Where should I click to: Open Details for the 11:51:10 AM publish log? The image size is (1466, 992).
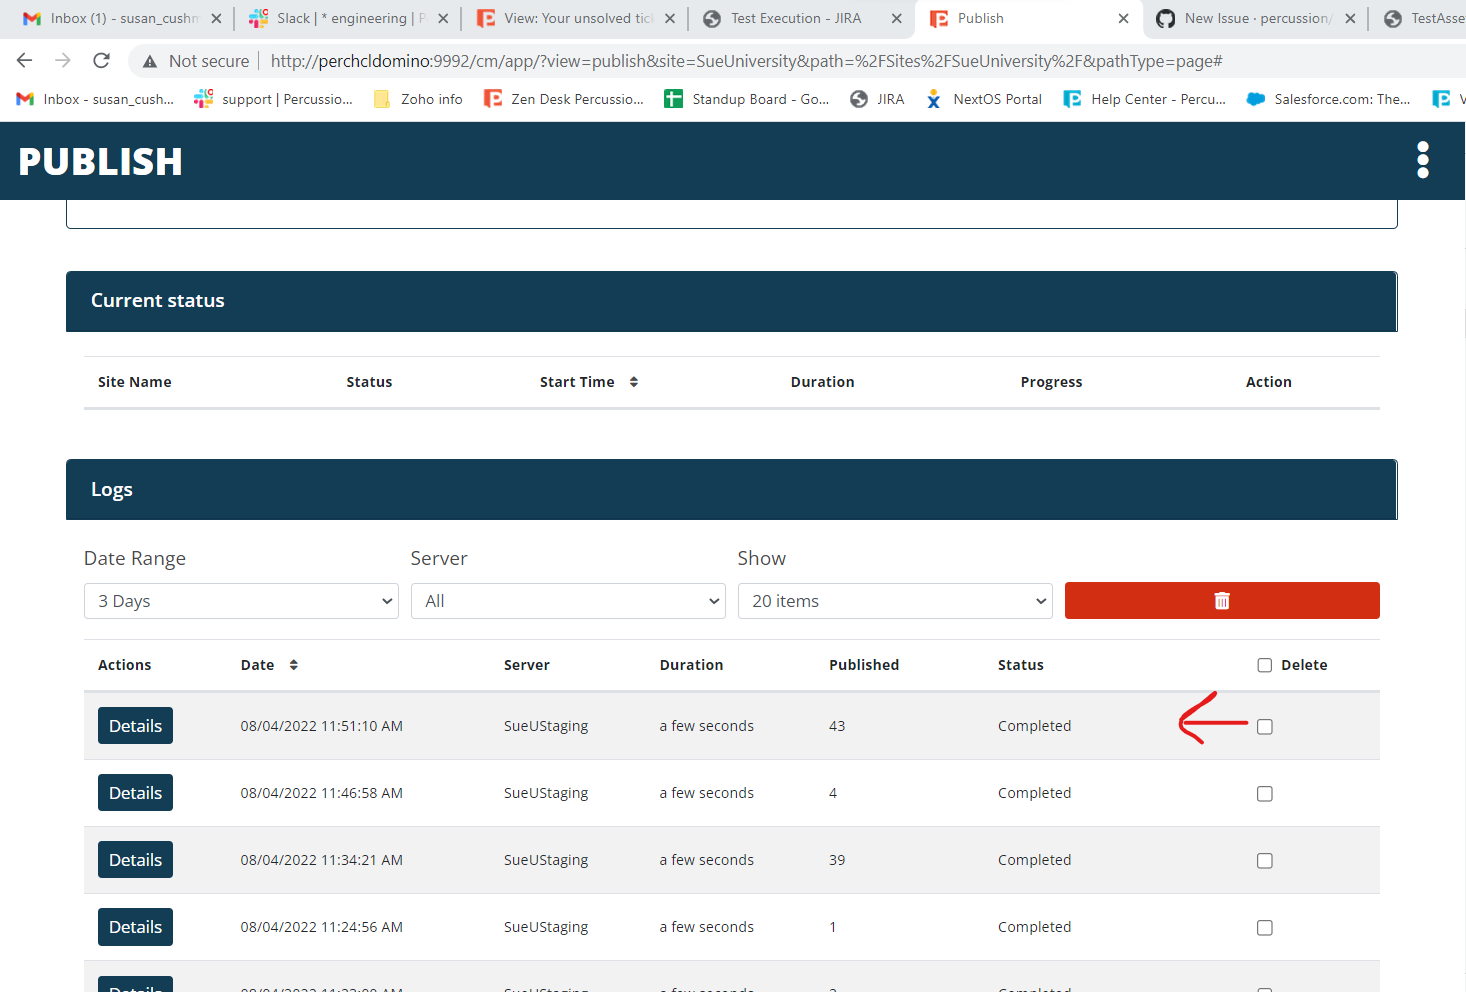click(135, 725)
